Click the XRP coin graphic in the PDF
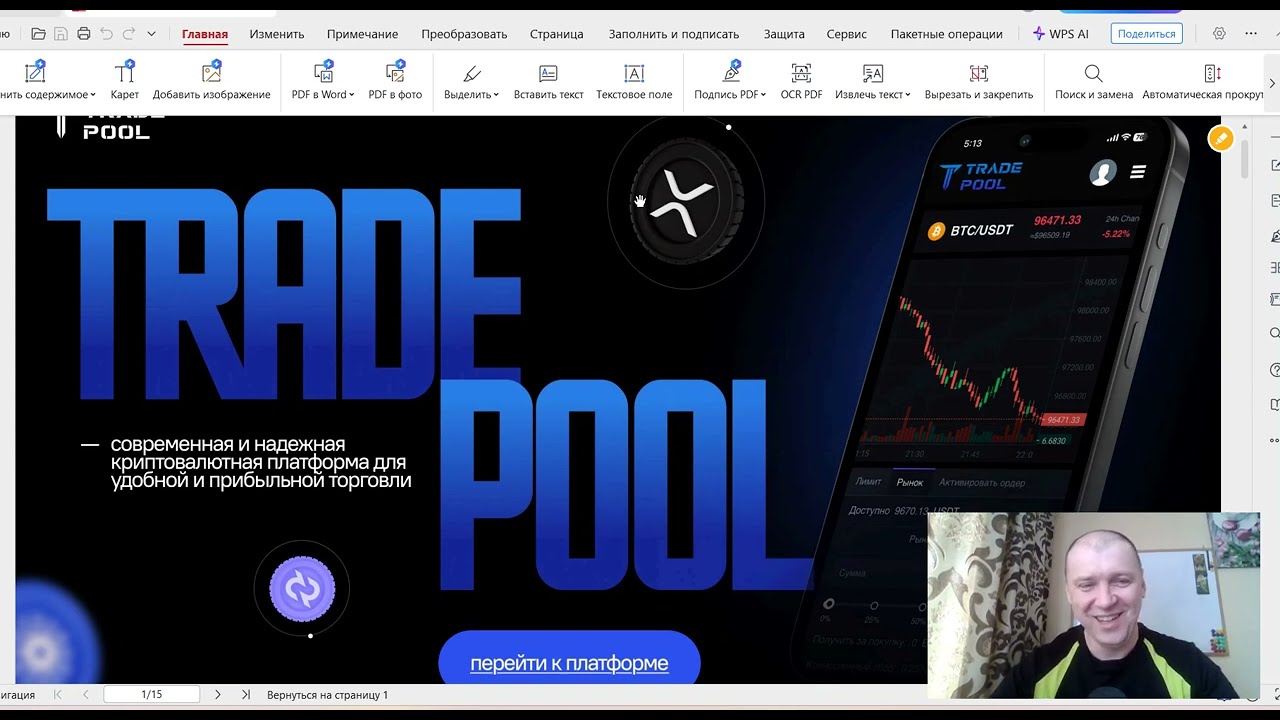1280x720 pixels. pyautogui.click(x=686, y=201)
